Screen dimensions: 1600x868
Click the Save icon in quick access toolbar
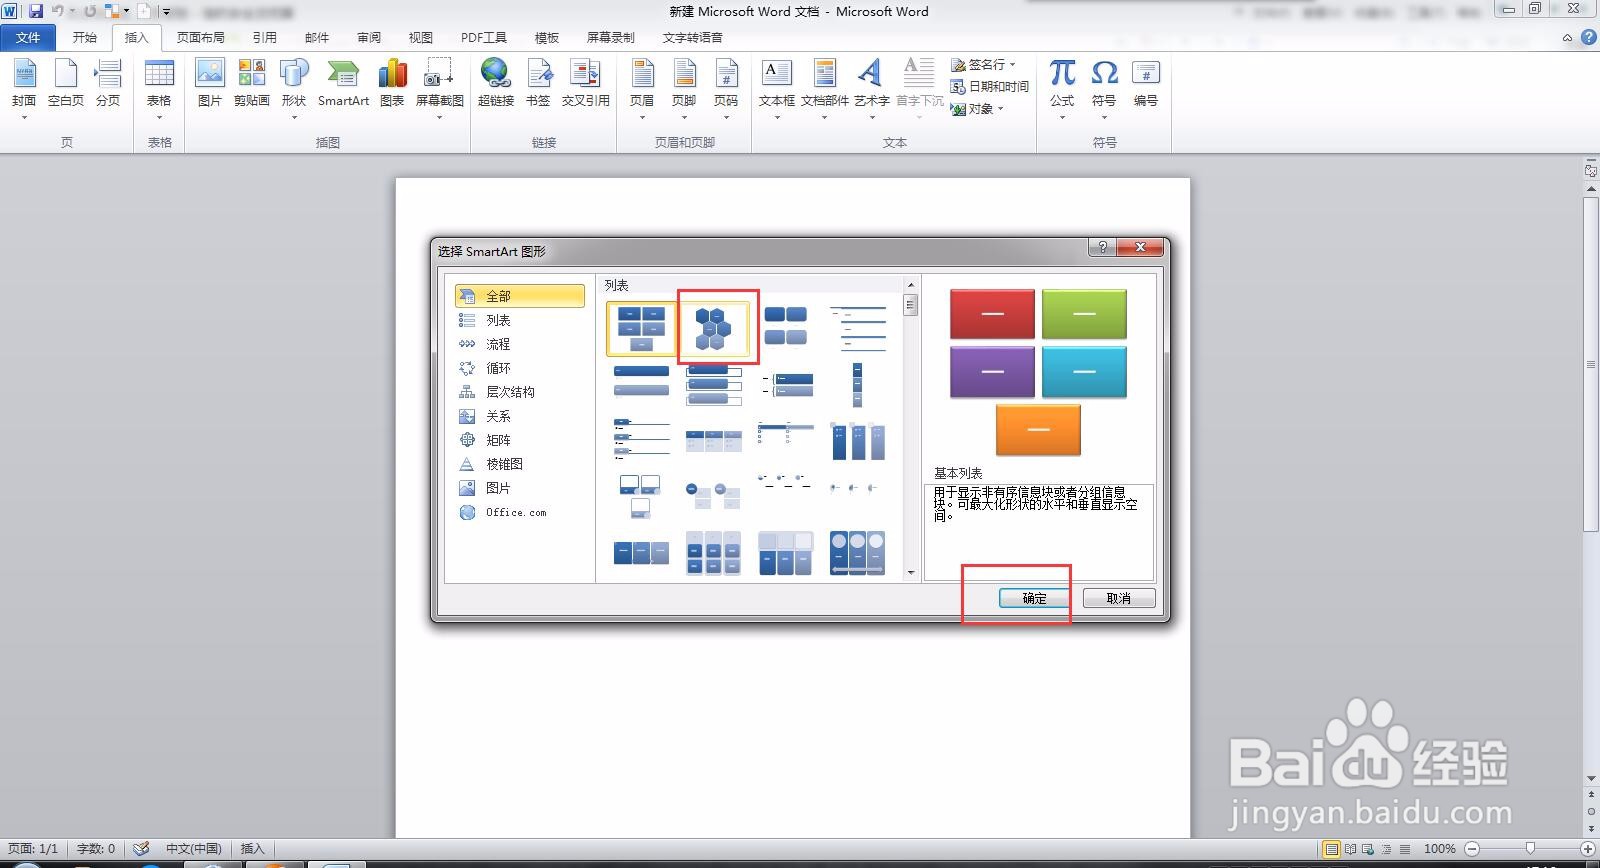tap(36, 11)
